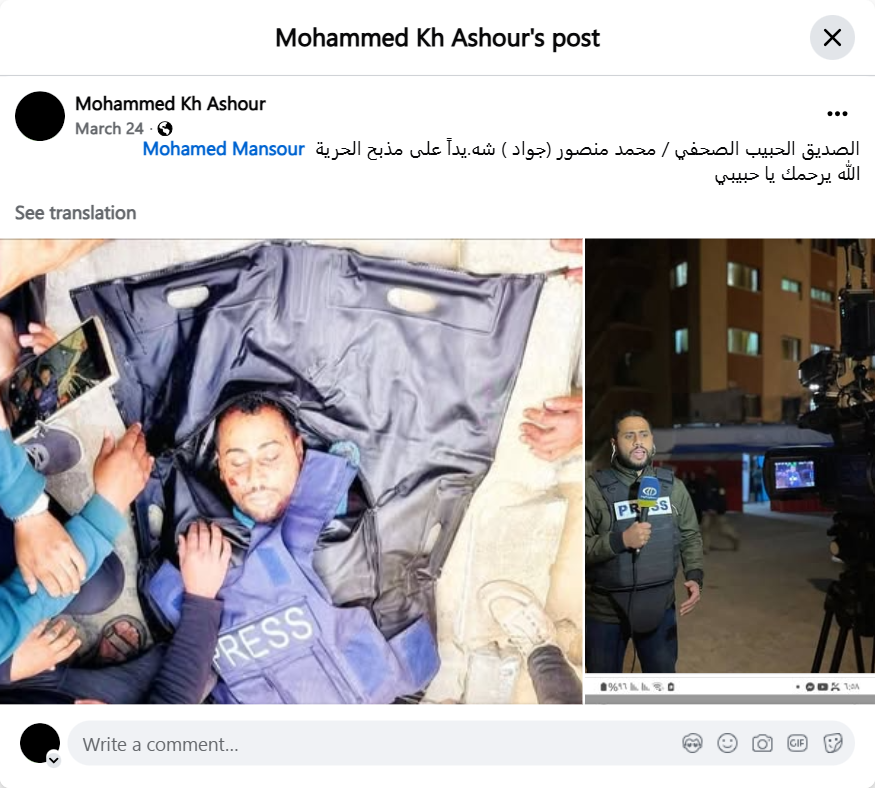Click Mohammed Kh Ashour's profile picture
The height and width of the screenshot is (788, 875).
click(x=40, y=116)
